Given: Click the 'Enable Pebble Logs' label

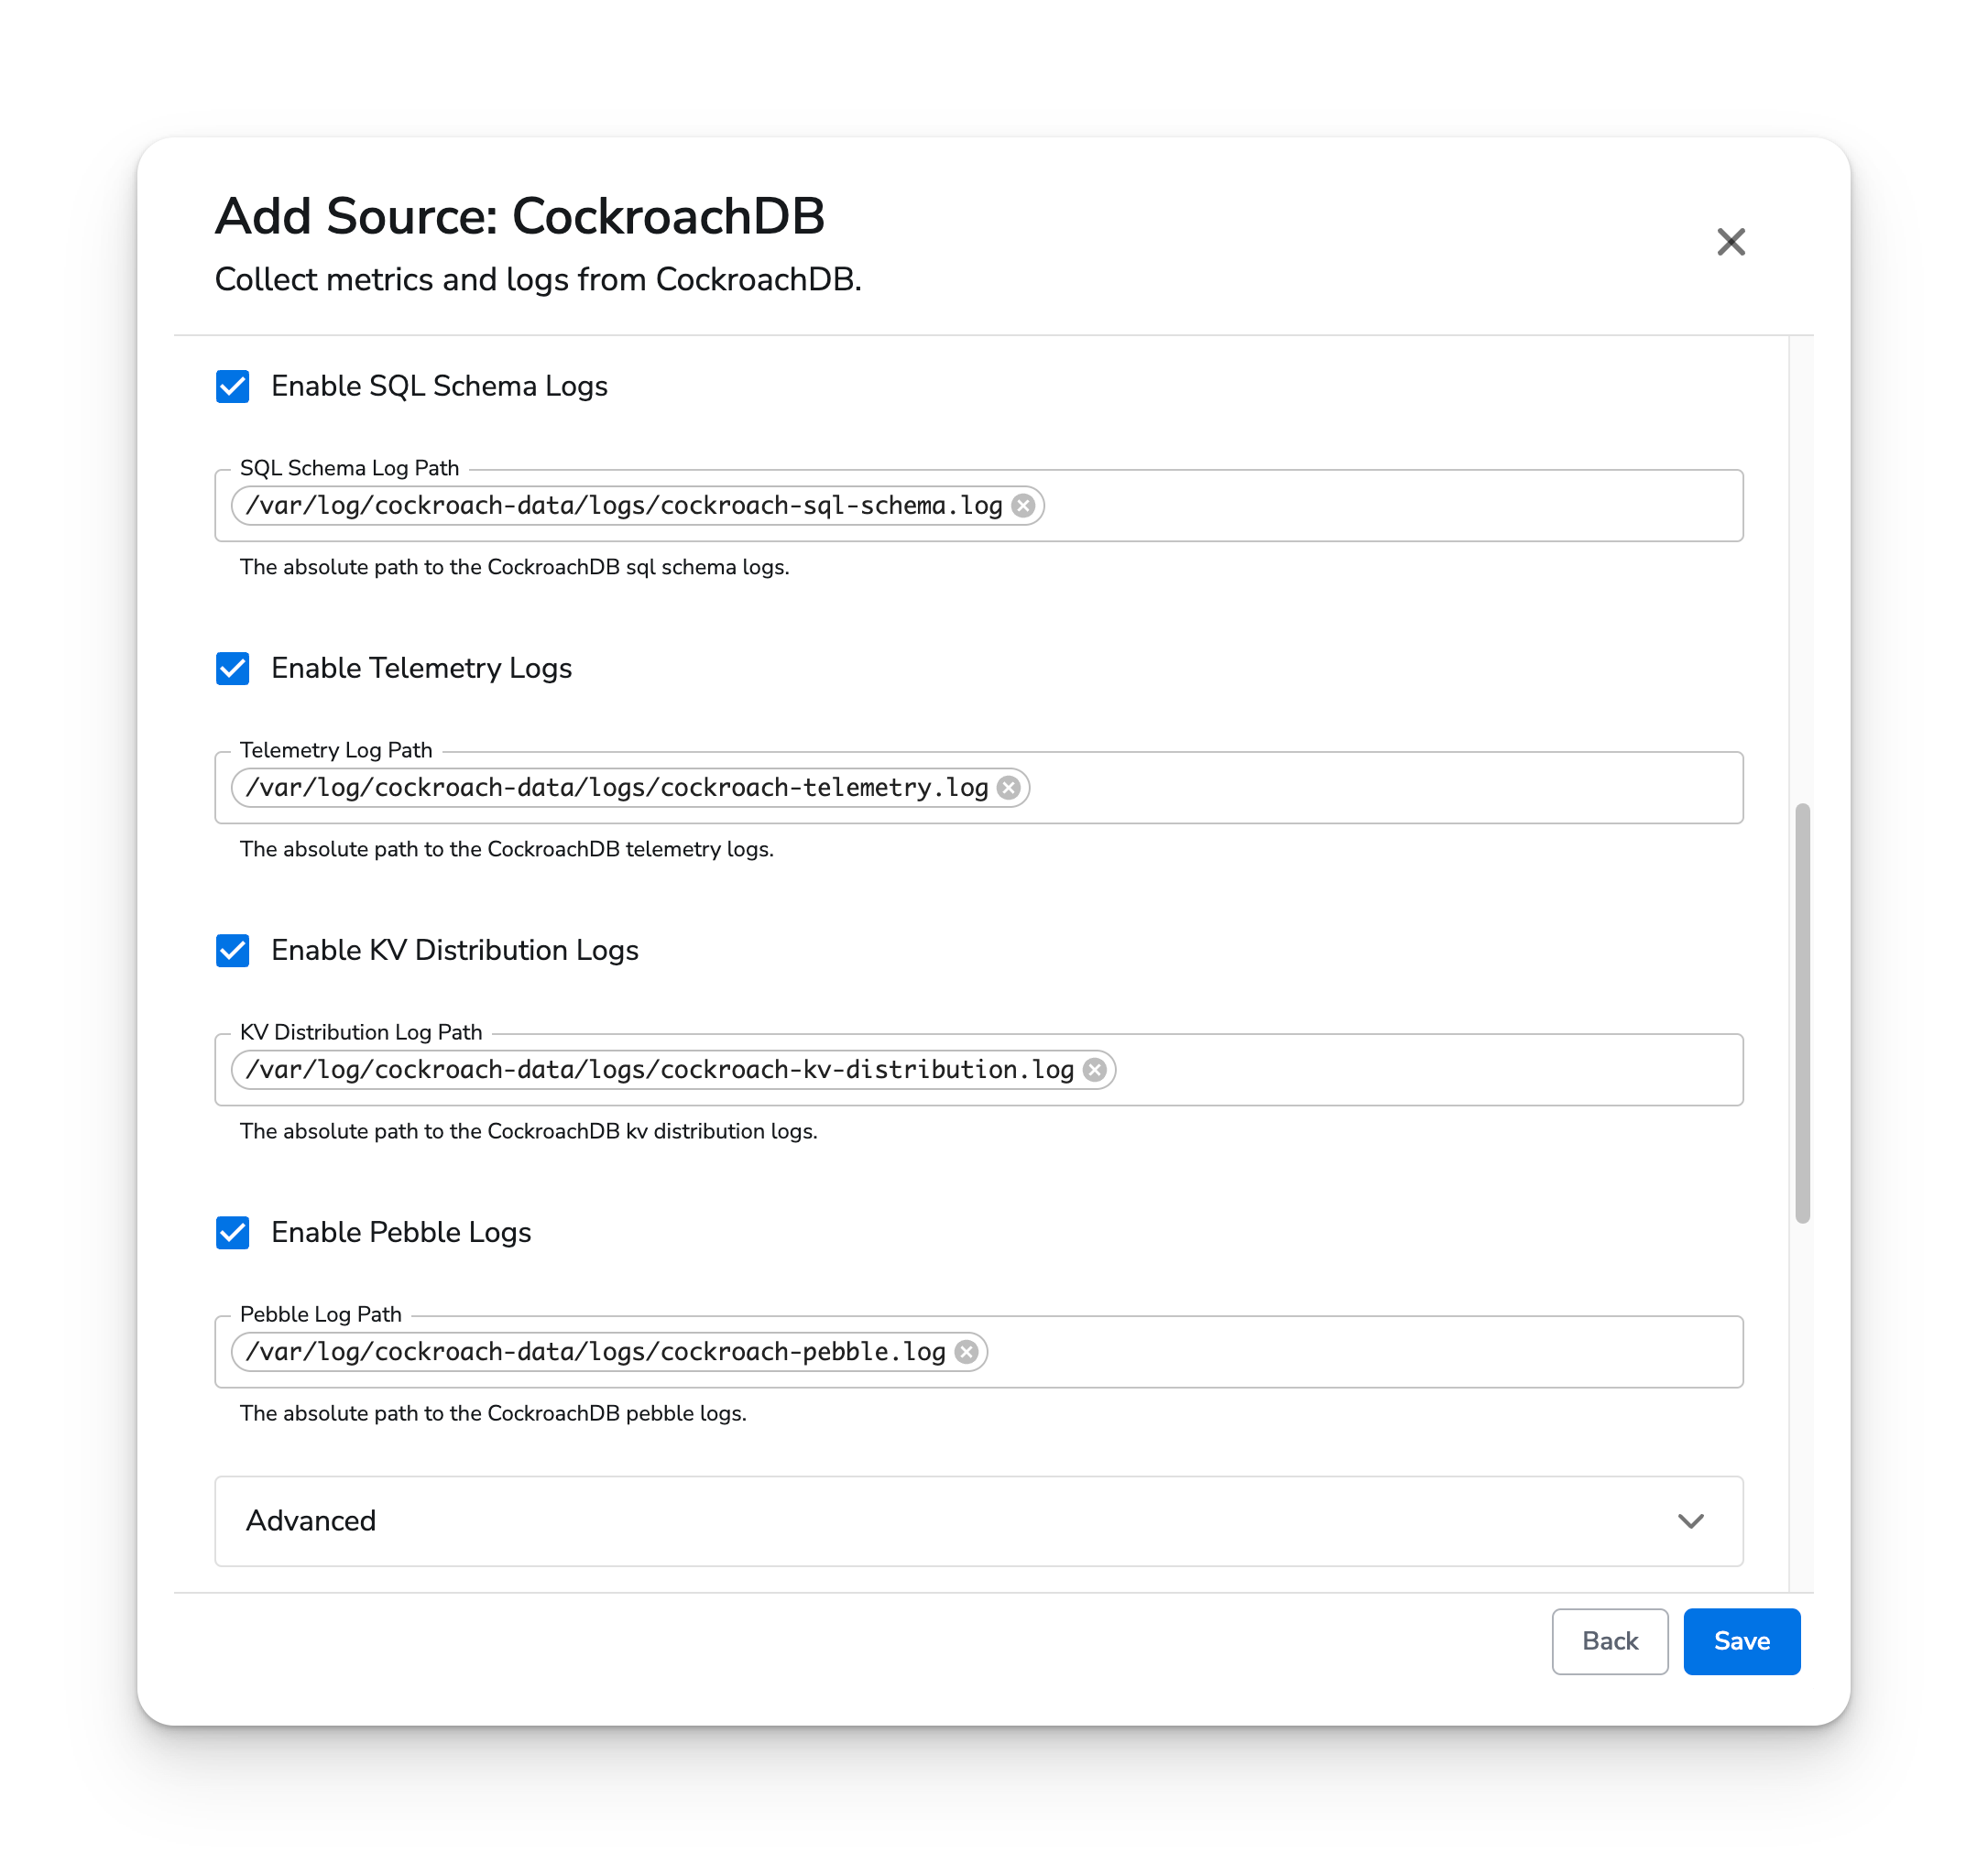Looking at the screenshot, I should [x=401, y=1232].
